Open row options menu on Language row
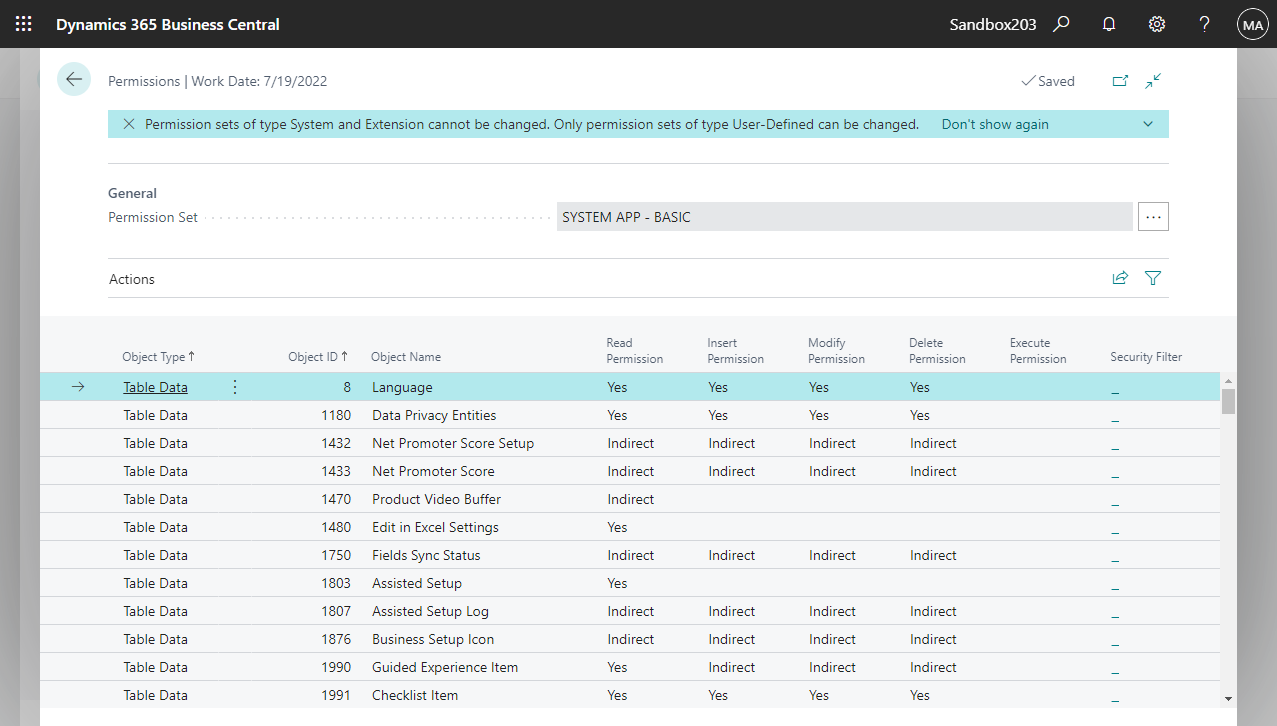This screenshot has height=726, width=1277. 234,386
